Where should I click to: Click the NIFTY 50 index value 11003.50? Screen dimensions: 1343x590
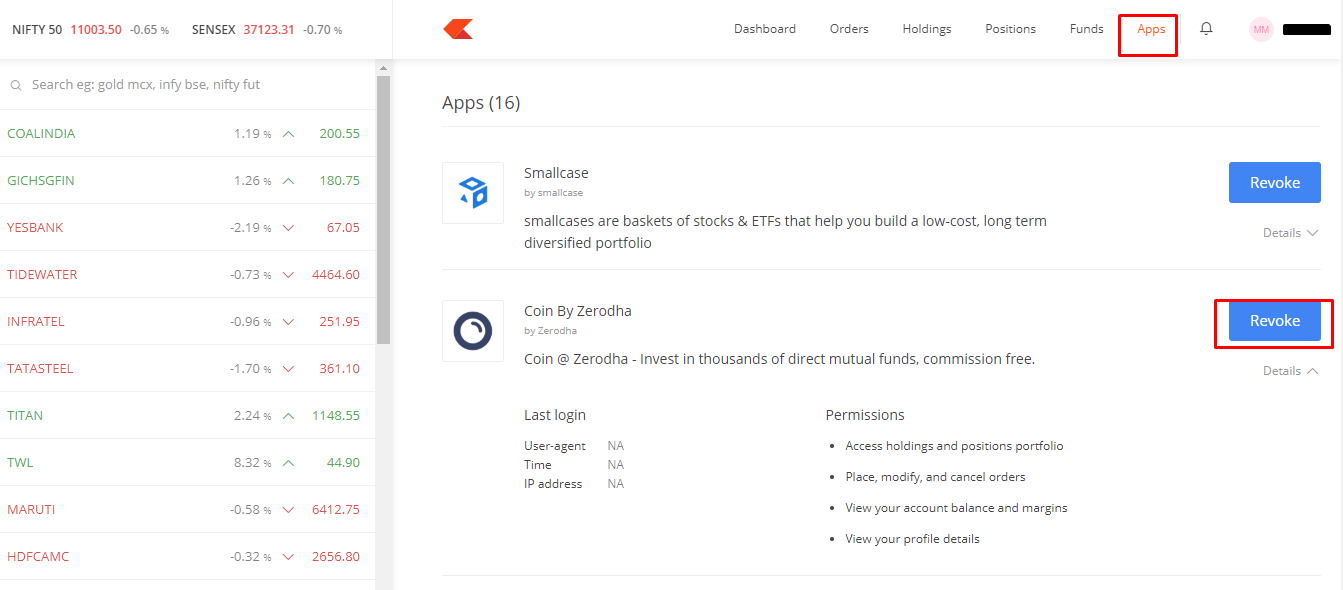[96, 30]
